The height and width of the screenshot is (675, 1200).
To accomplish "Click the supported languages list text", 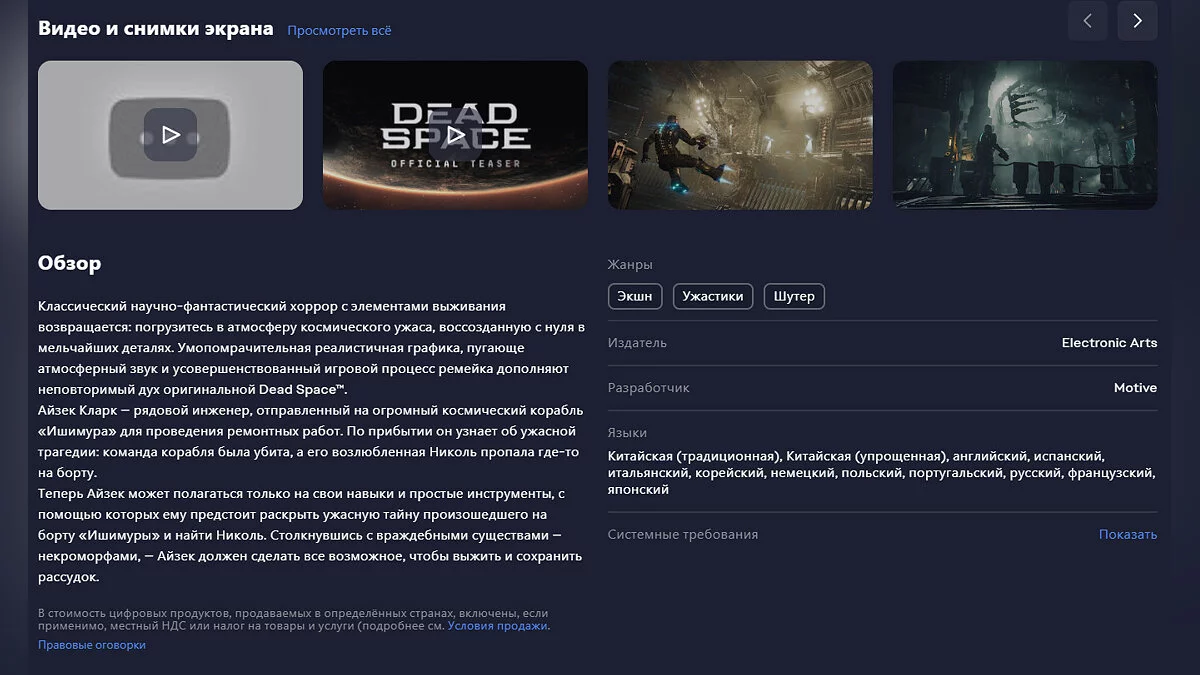I will [x=881, y=472].
